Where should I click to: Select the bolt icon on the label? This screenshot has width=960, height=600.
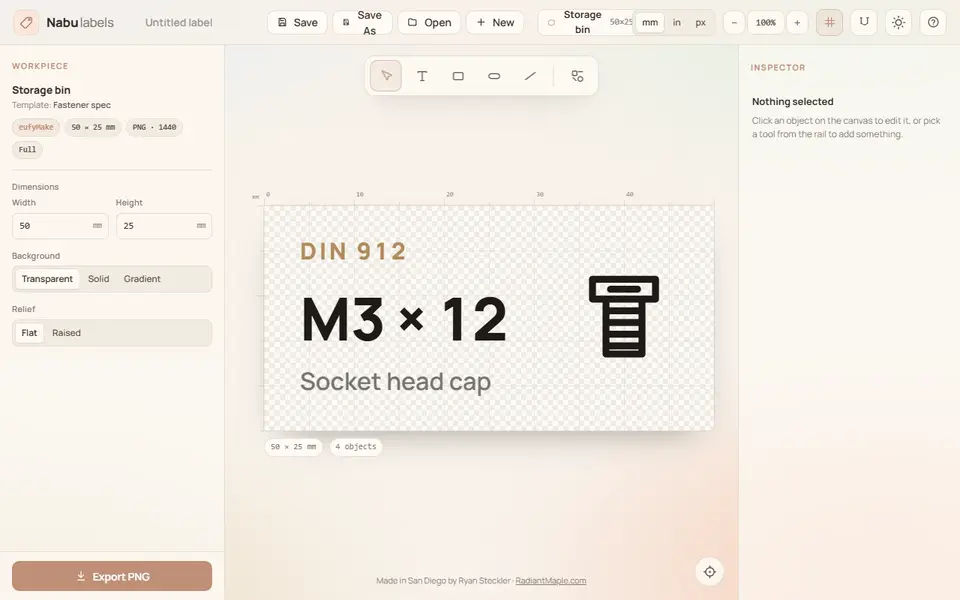tap(624, 317)
